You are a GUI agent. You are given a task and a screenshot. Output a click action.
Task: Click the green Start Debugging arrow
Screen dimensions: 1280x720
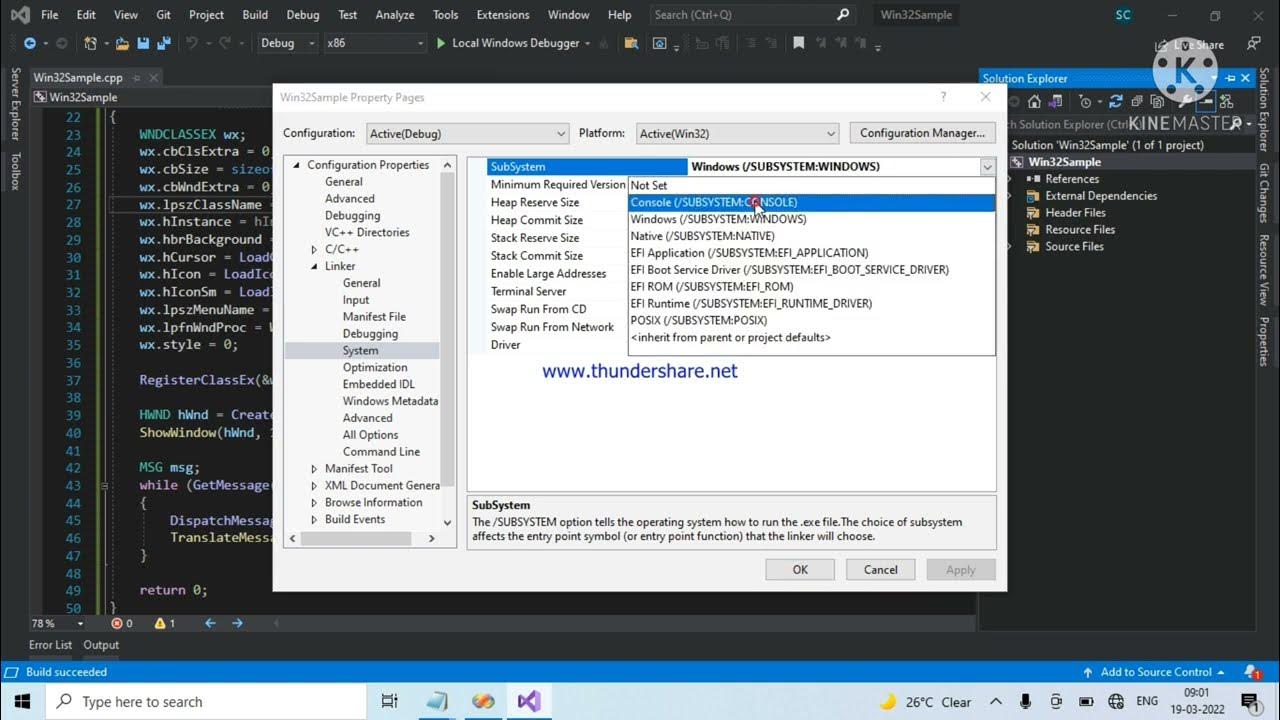[441, 43]
